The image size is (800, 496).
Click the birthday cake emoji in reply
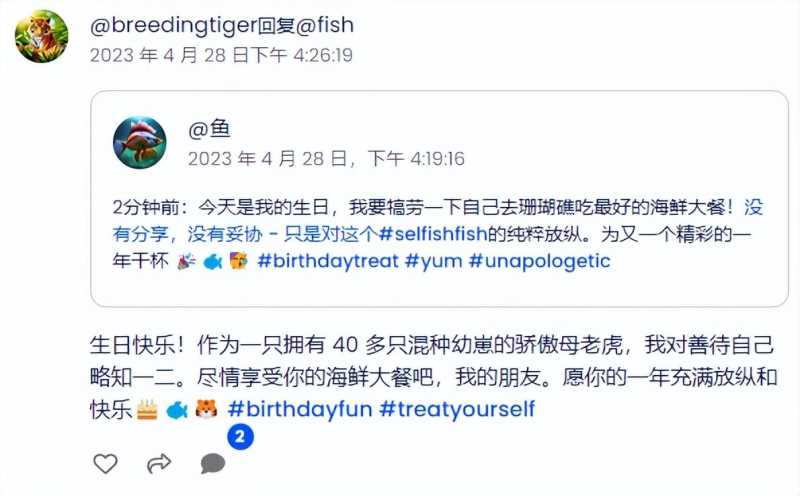coord(147,409)
